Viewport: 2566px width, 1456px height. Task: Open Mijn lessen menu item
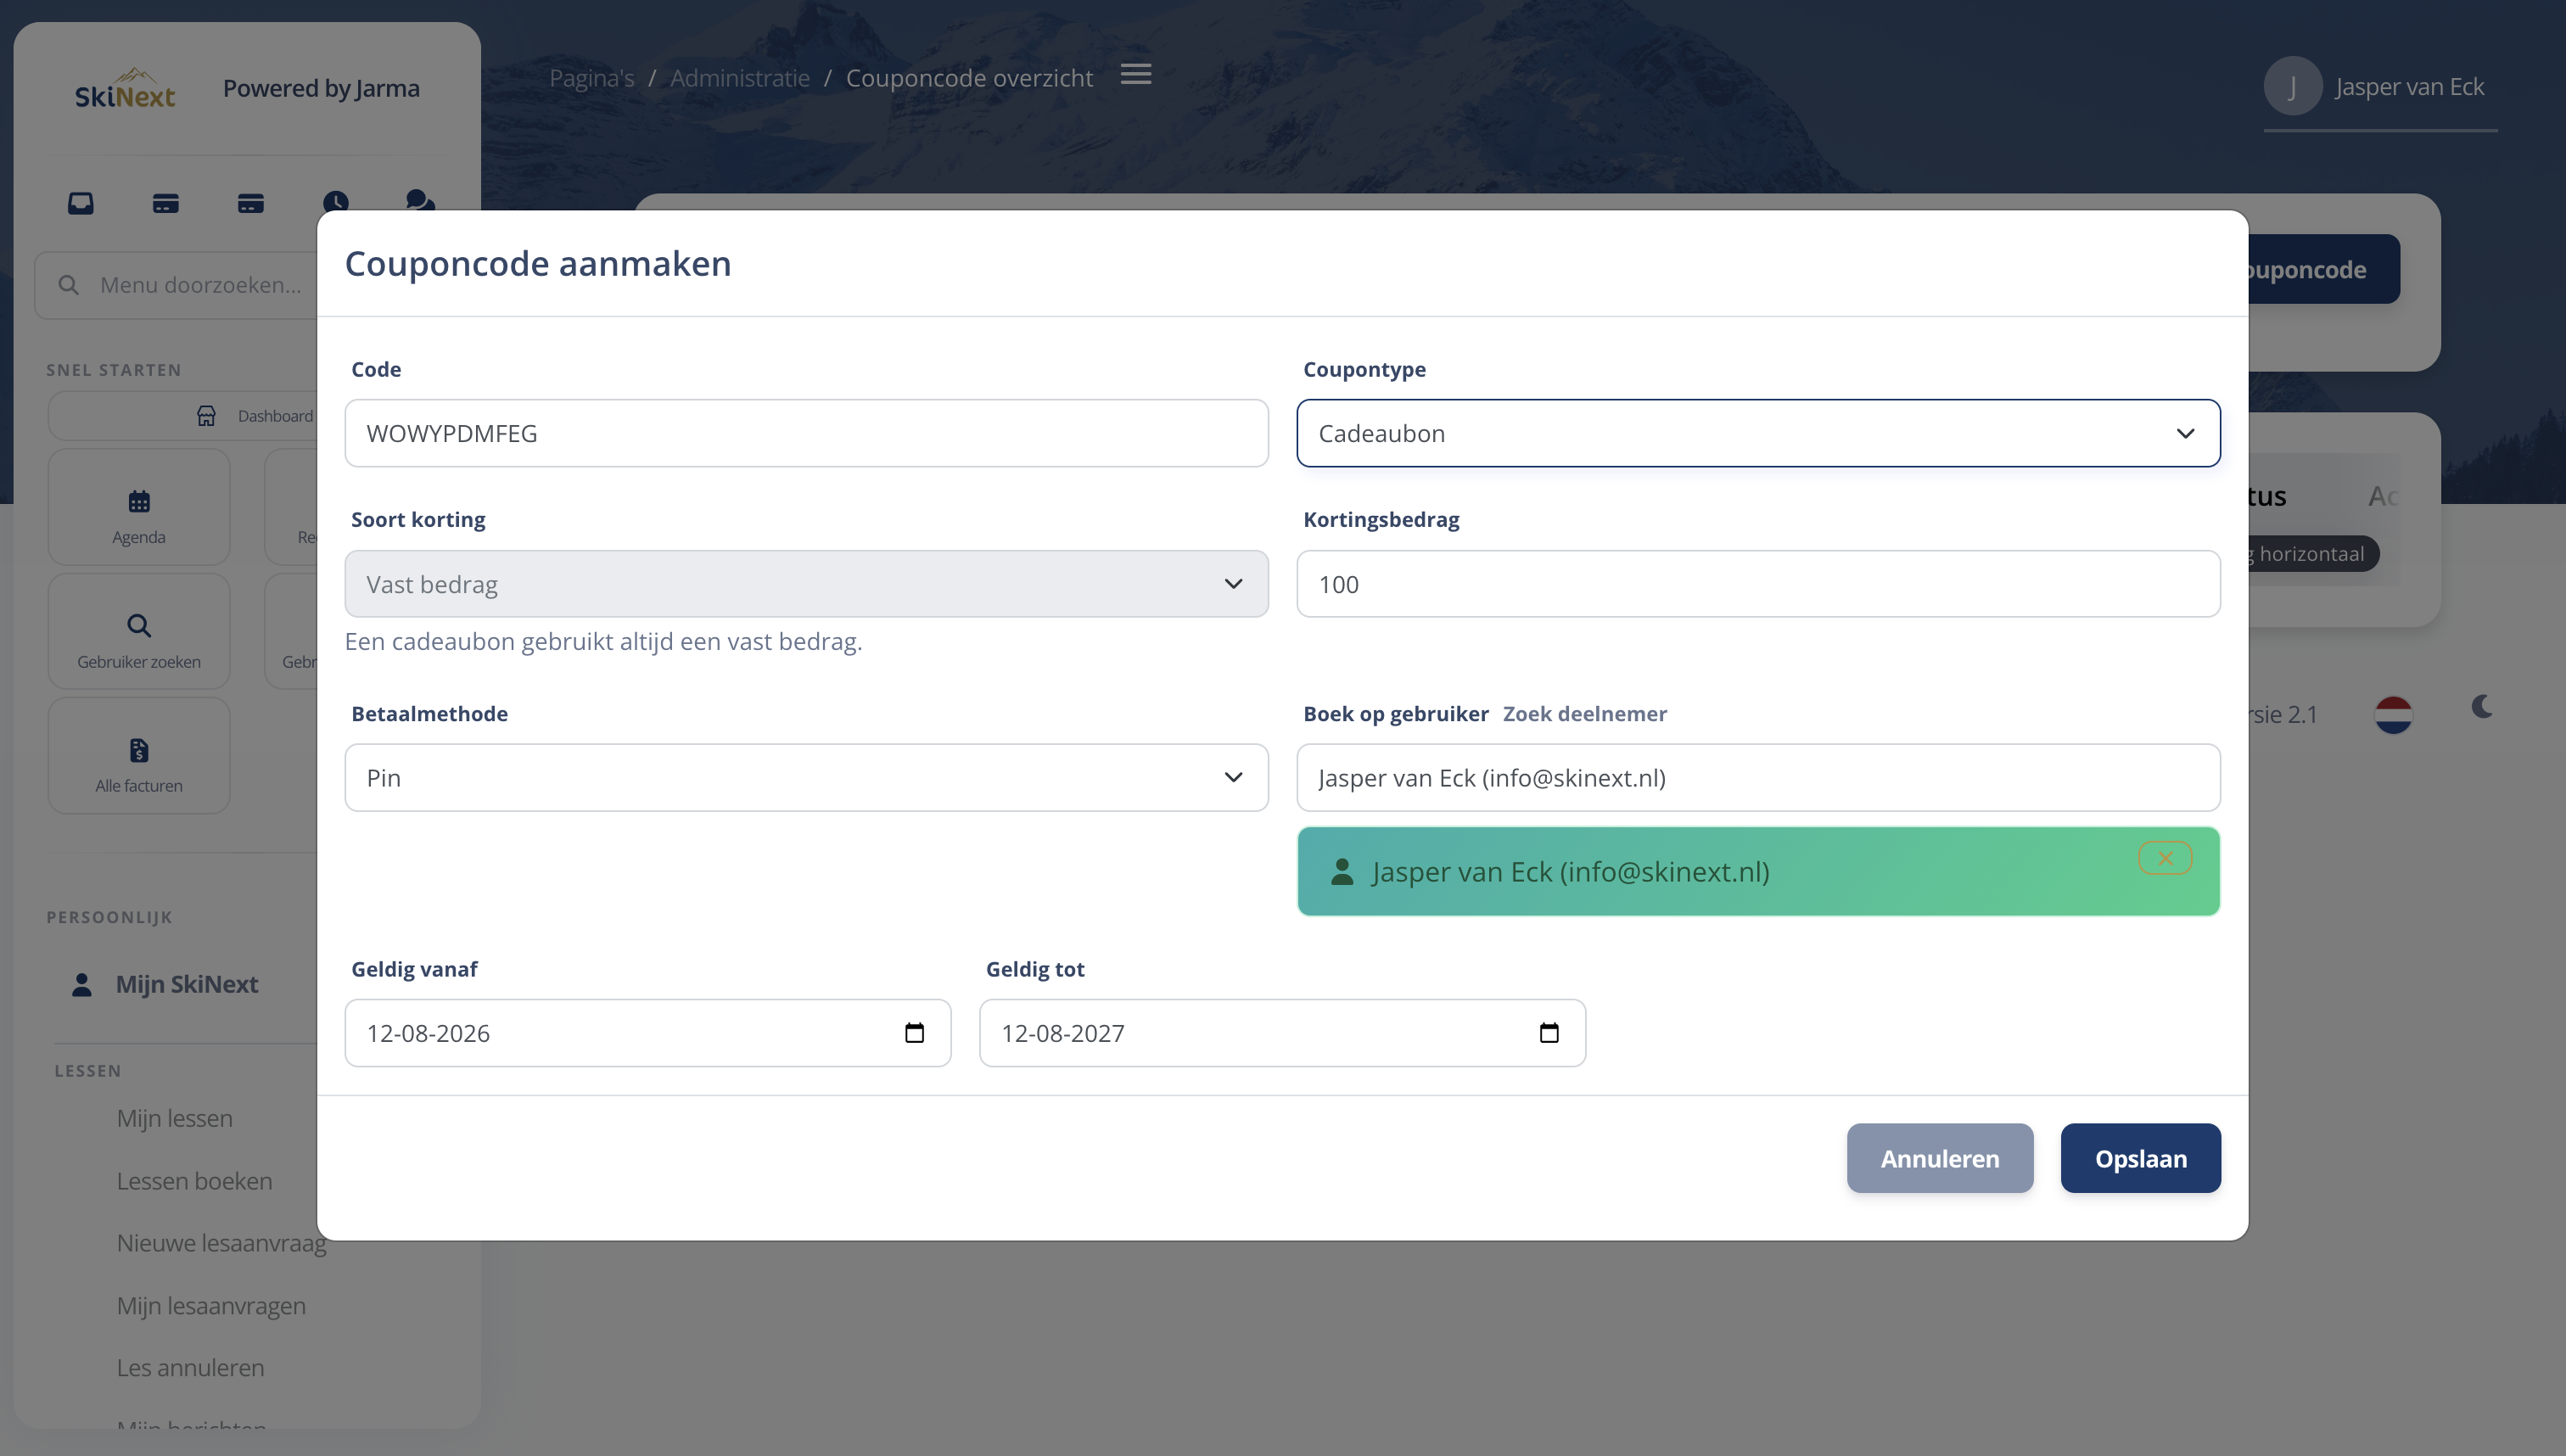[174, 1118]
